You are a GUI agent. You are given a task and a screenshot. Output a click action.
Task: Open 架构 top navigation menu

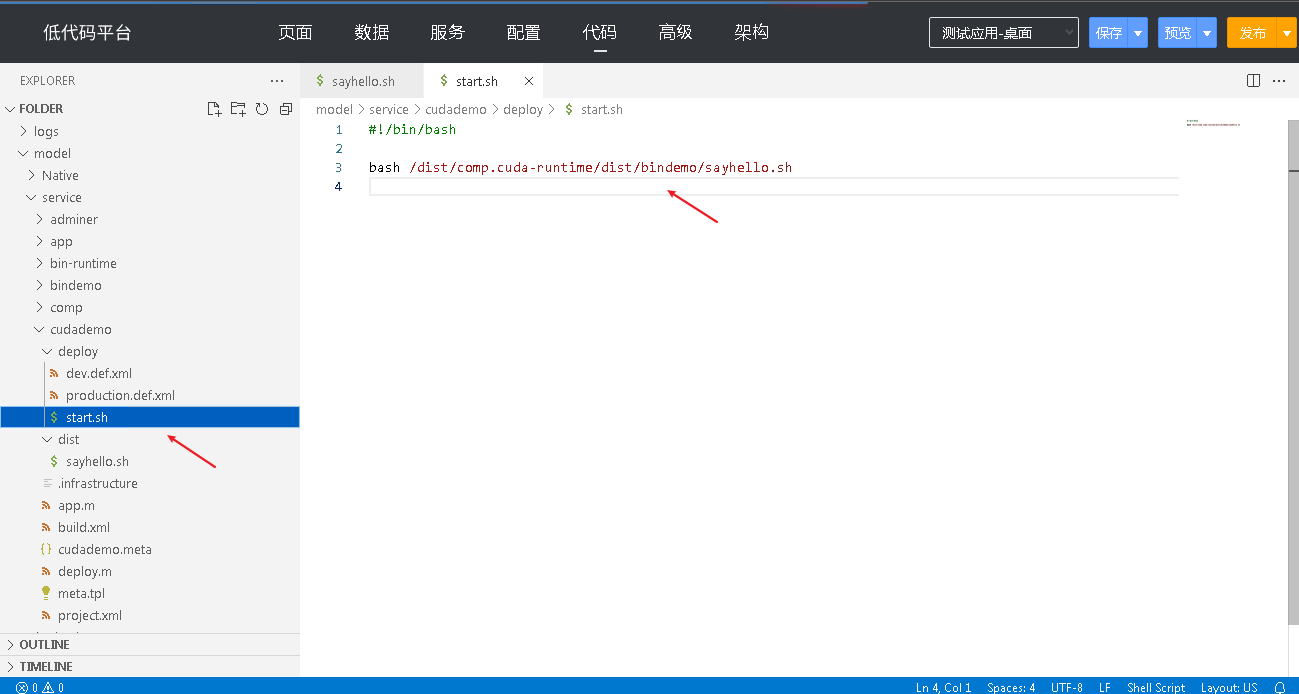click(752, 32)
